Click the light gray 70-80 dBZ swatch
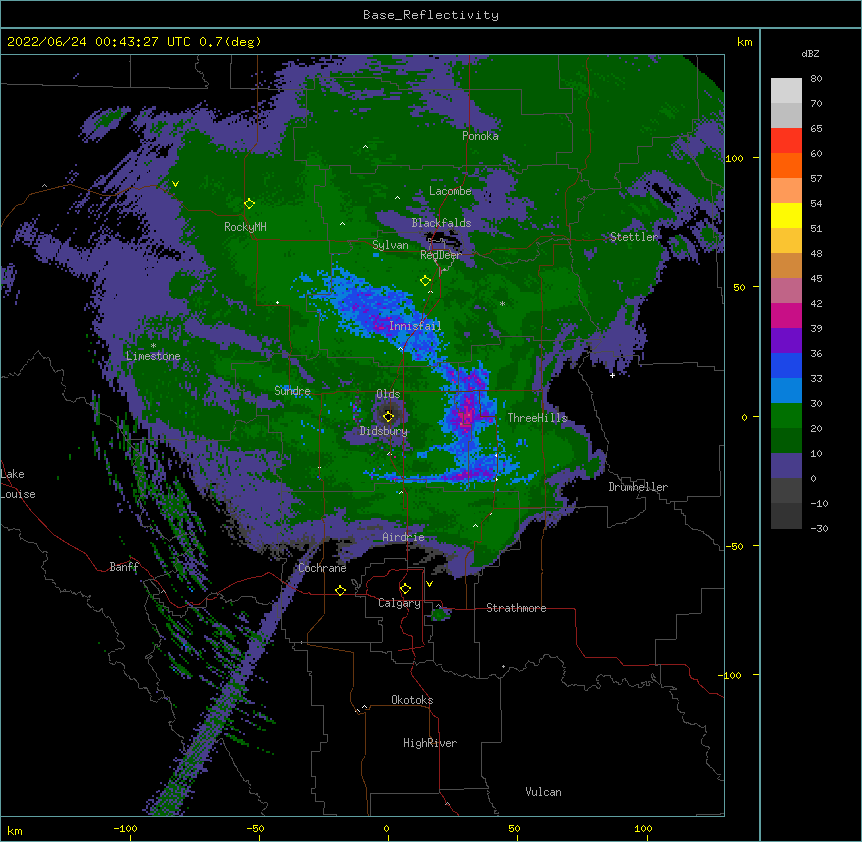Screen dimensions: 862x842 (786, 91)
